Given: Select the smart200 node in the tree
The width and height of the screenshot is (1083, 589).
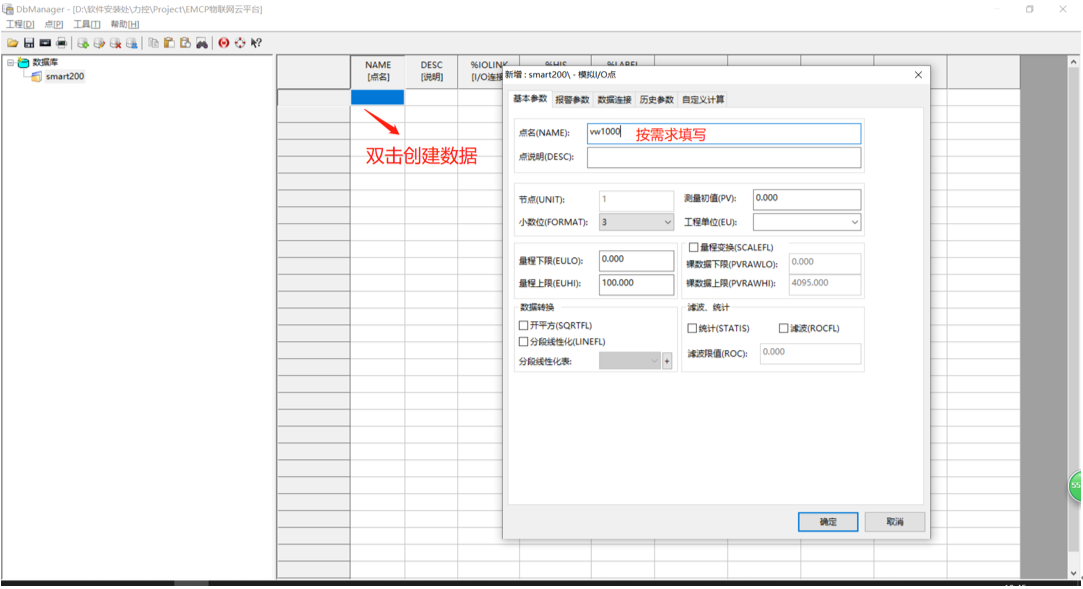Looking at the screenshot, I should [66, 75].
